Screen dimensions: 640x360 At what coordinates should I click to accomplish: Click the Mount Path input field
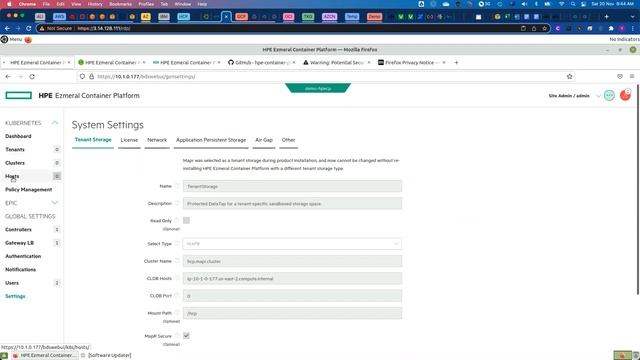(292, 313)
